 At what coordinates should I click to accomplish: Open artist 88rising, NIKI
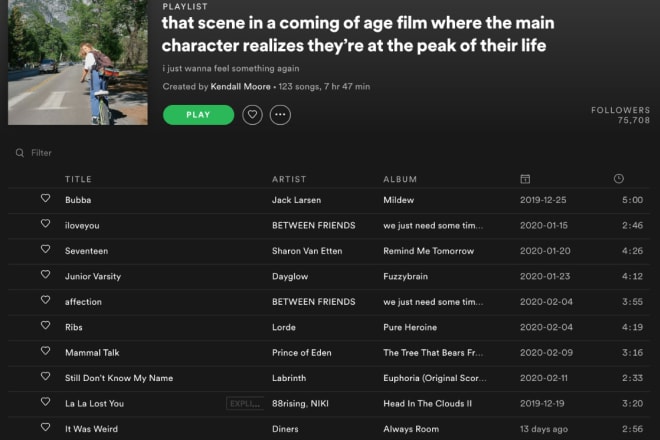300,403
